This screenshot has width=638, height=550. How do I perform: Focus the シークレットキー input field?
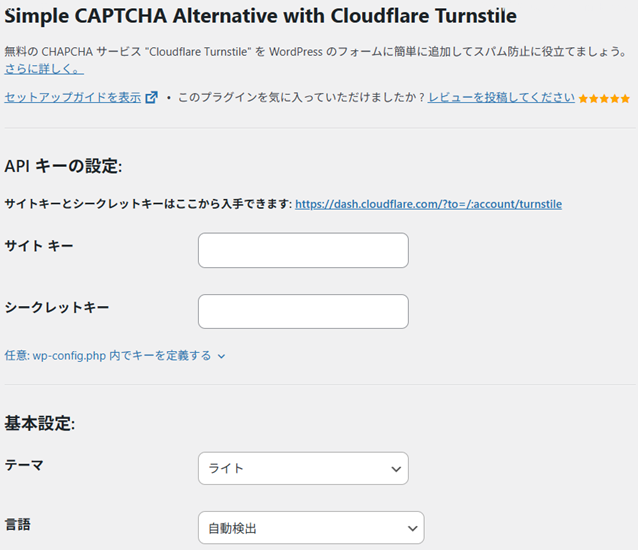303,311
